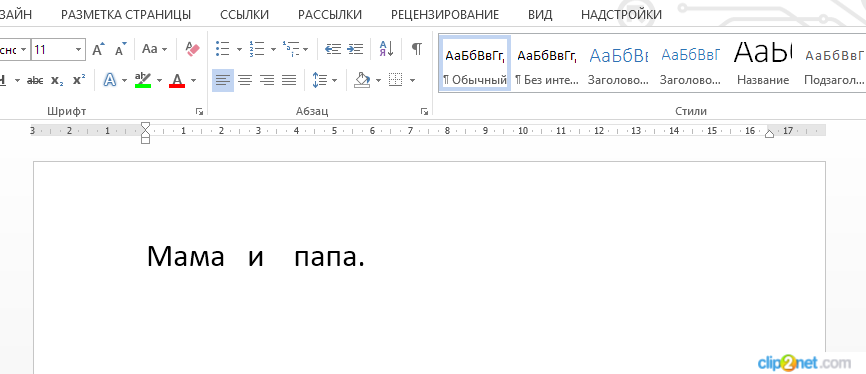Open the multilevel list dropdown arrow

306,49
